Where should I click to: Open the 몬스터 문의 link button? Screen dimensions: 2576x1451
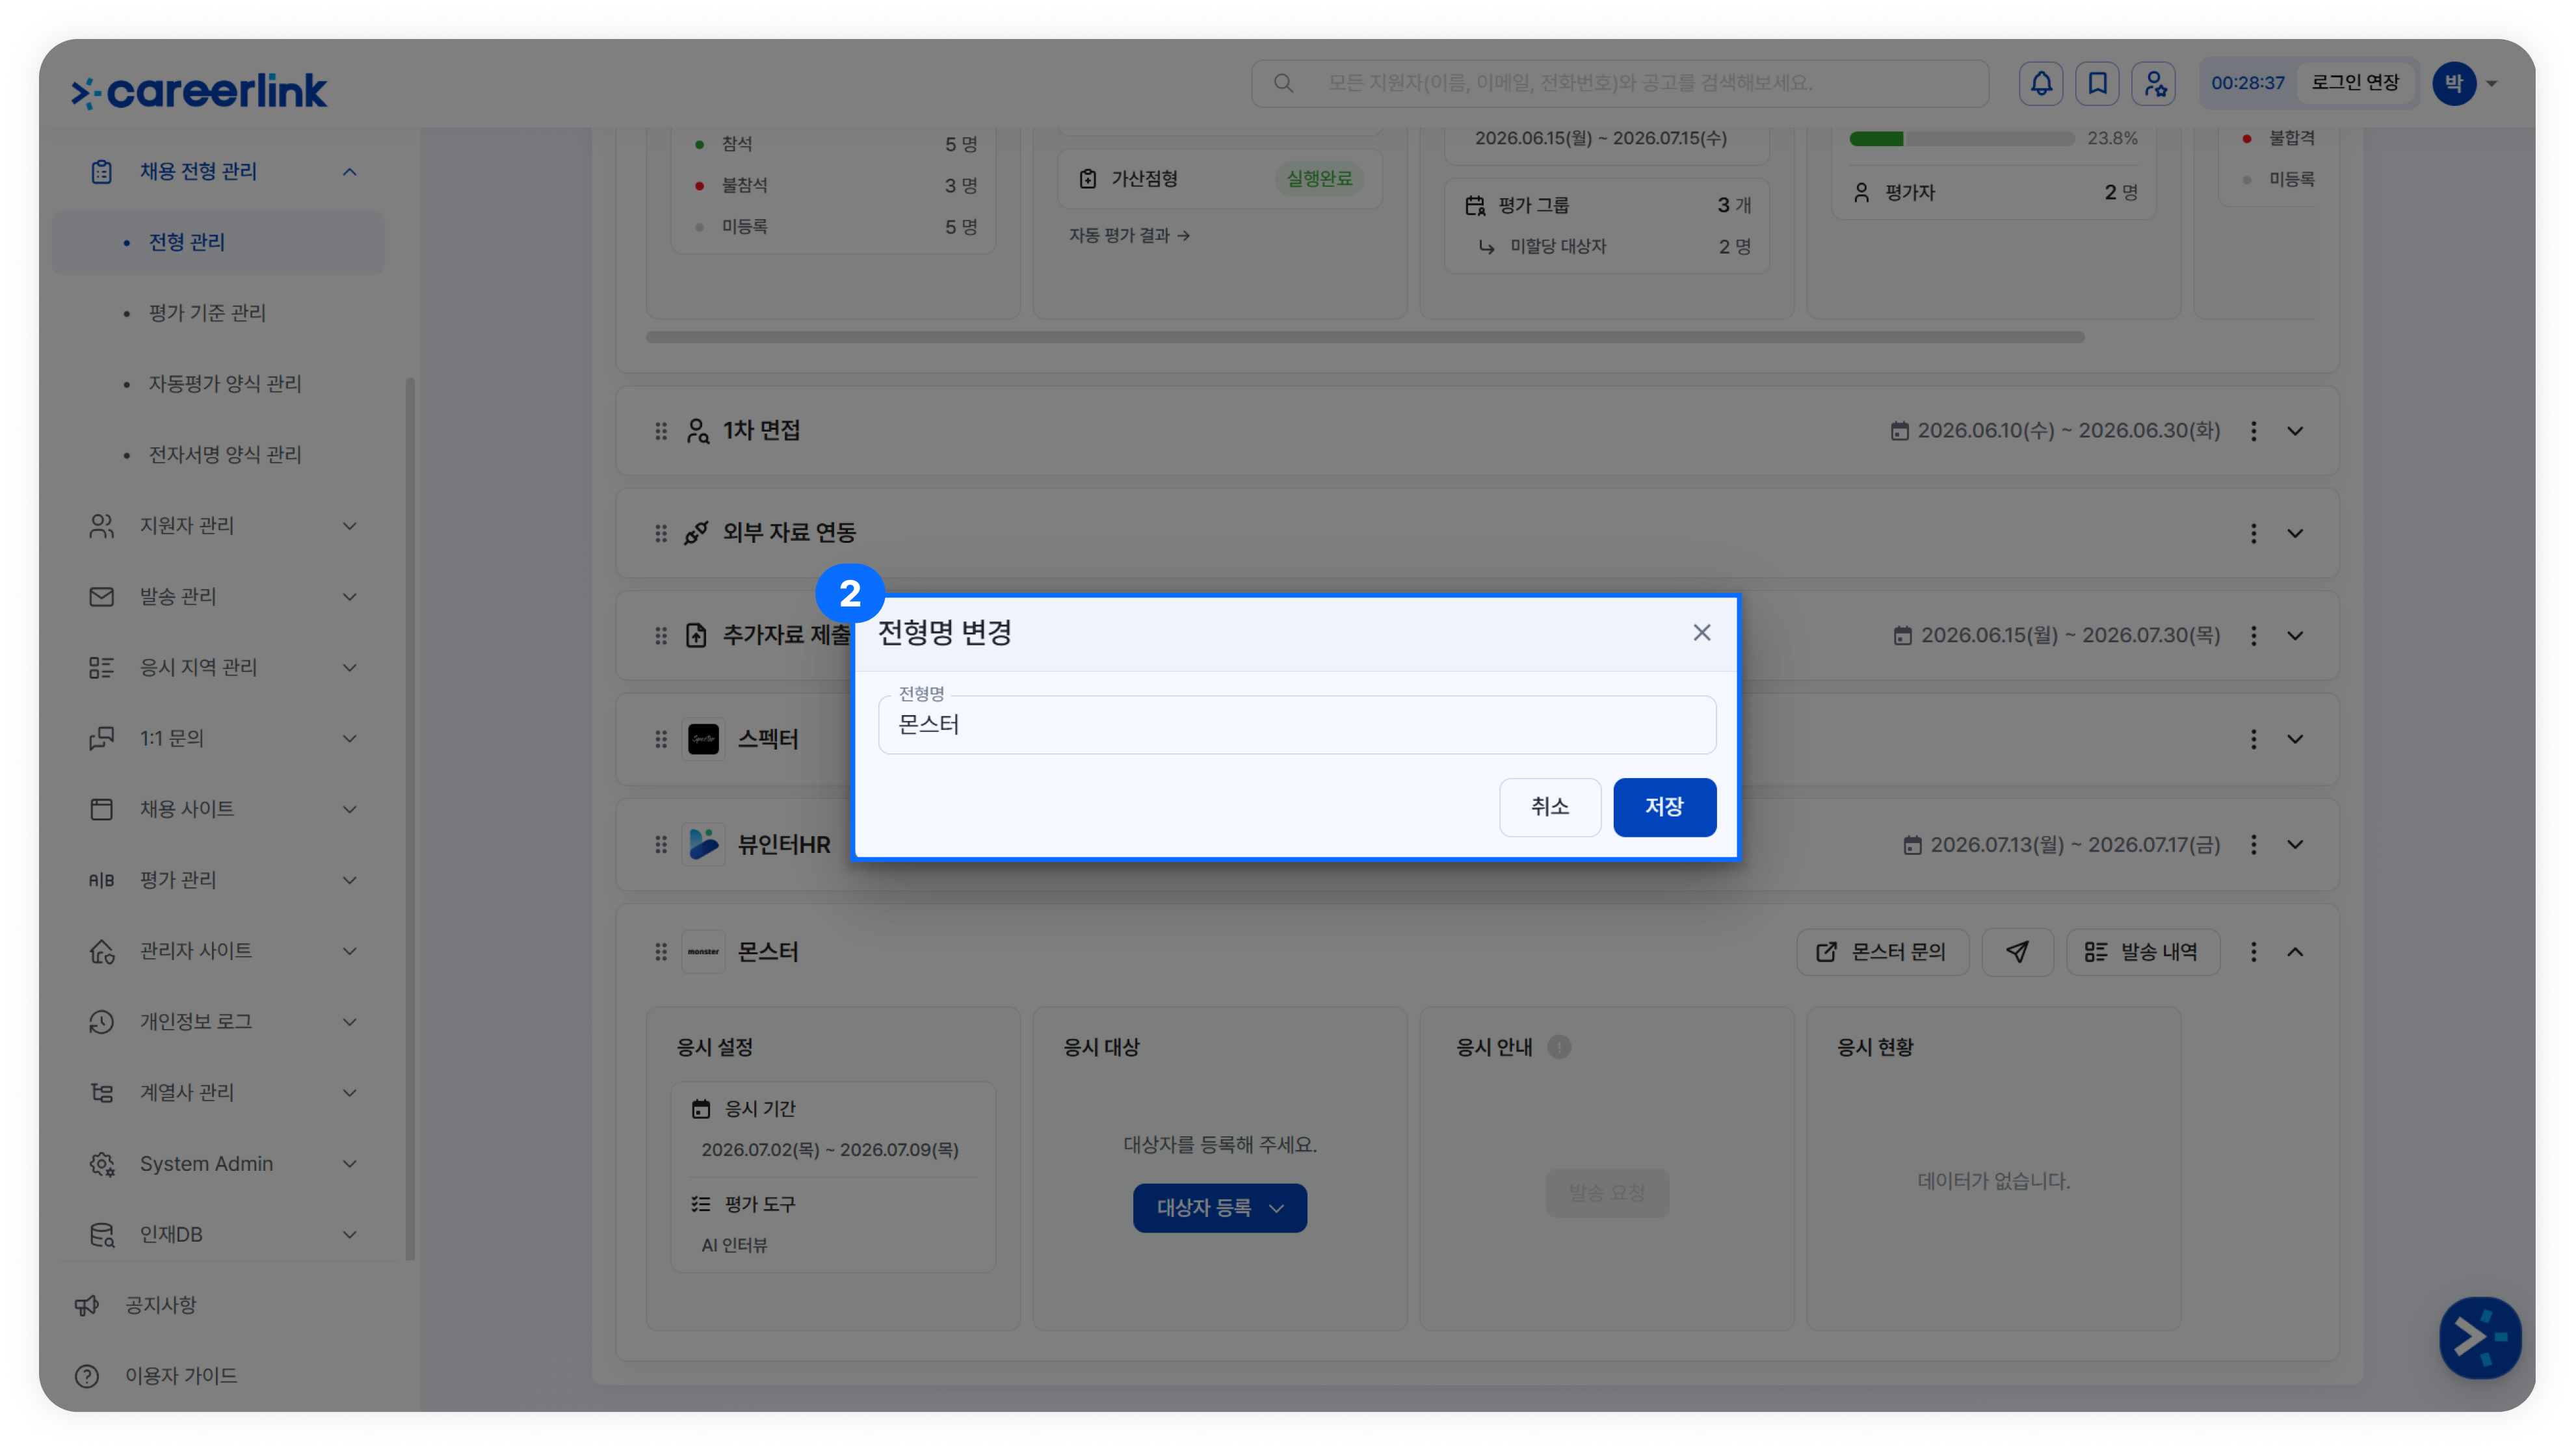[1883, 952]
